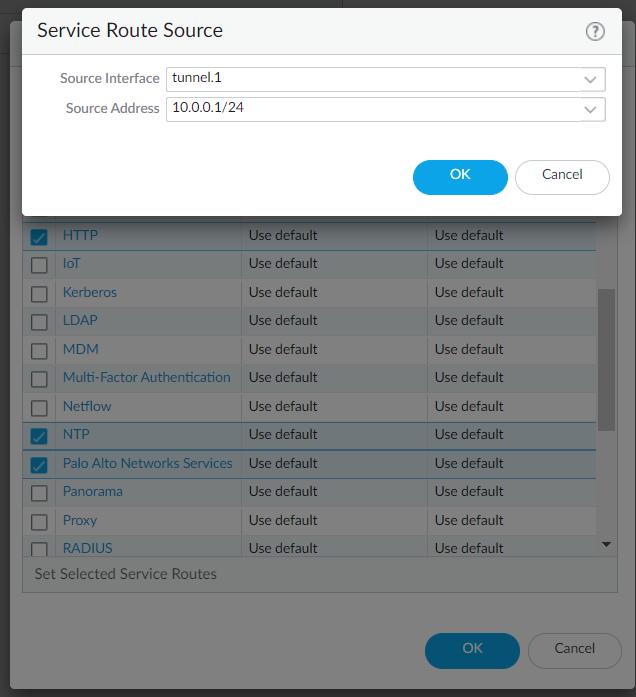Screen dimensions: 636x697
Task: Check the Proxy service checkbox
Action: [39, 522]
